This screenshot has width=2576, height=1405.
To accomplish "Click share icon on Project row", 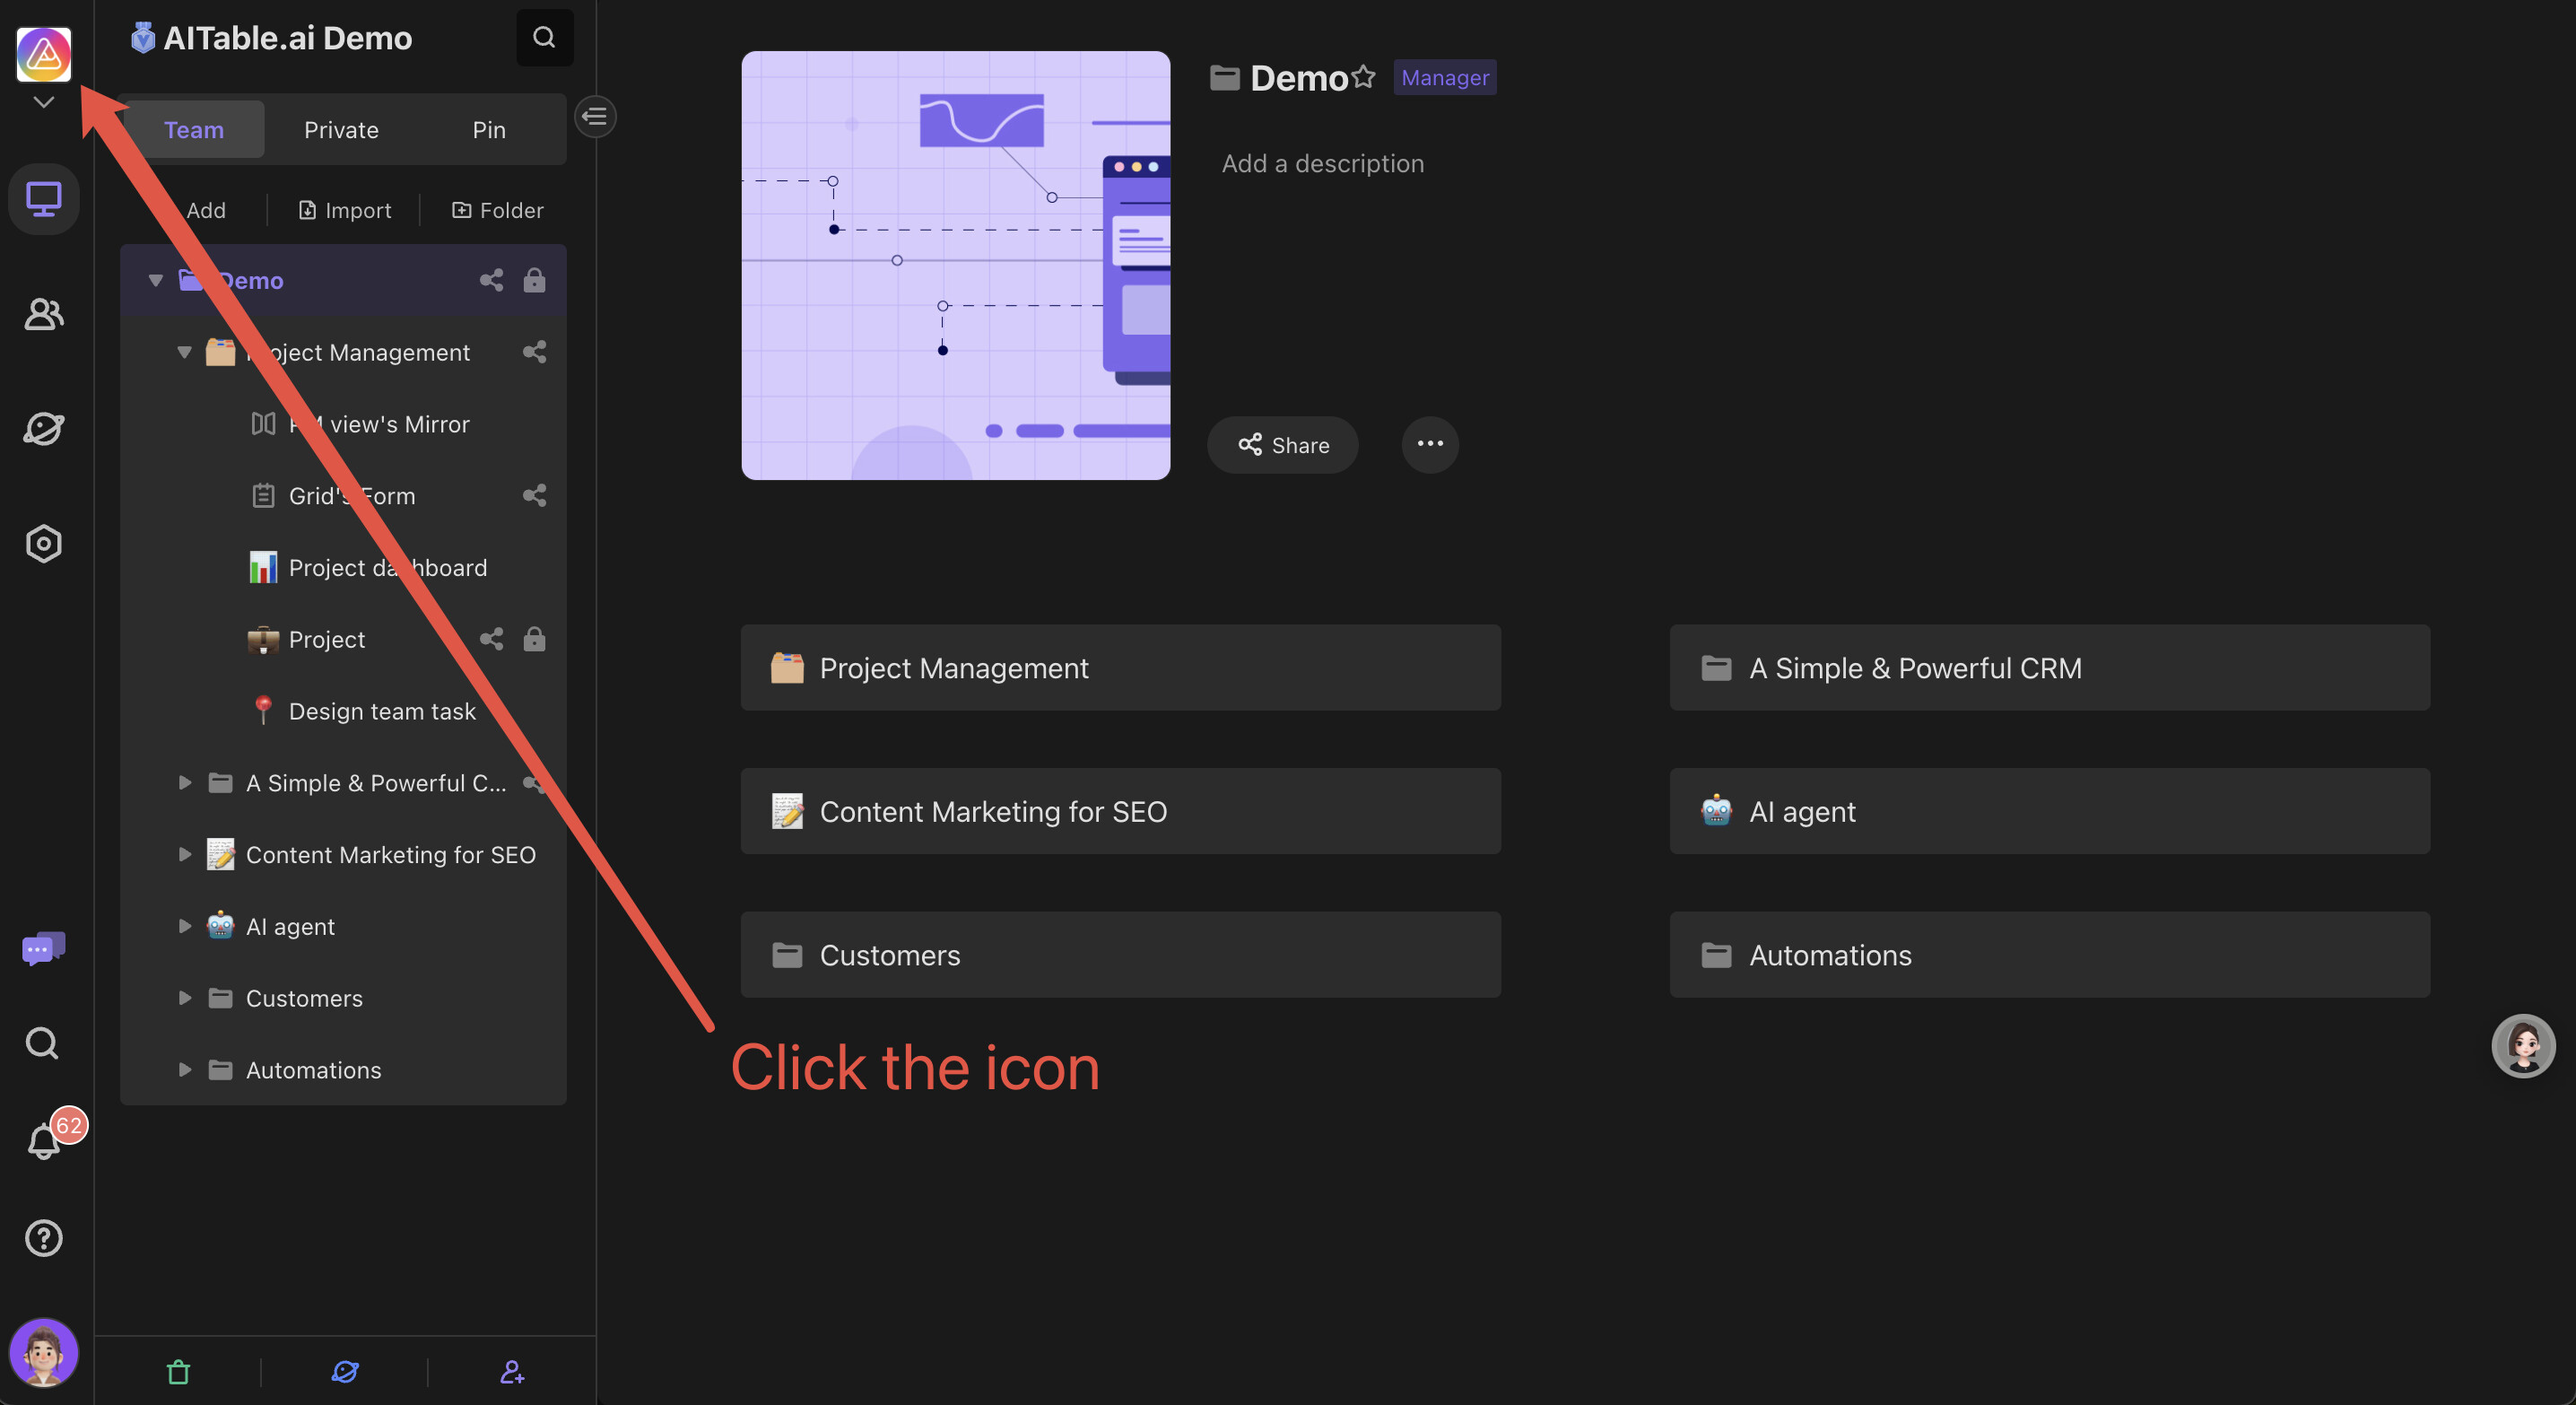I will pyautogui.click(x=491, y=639).
